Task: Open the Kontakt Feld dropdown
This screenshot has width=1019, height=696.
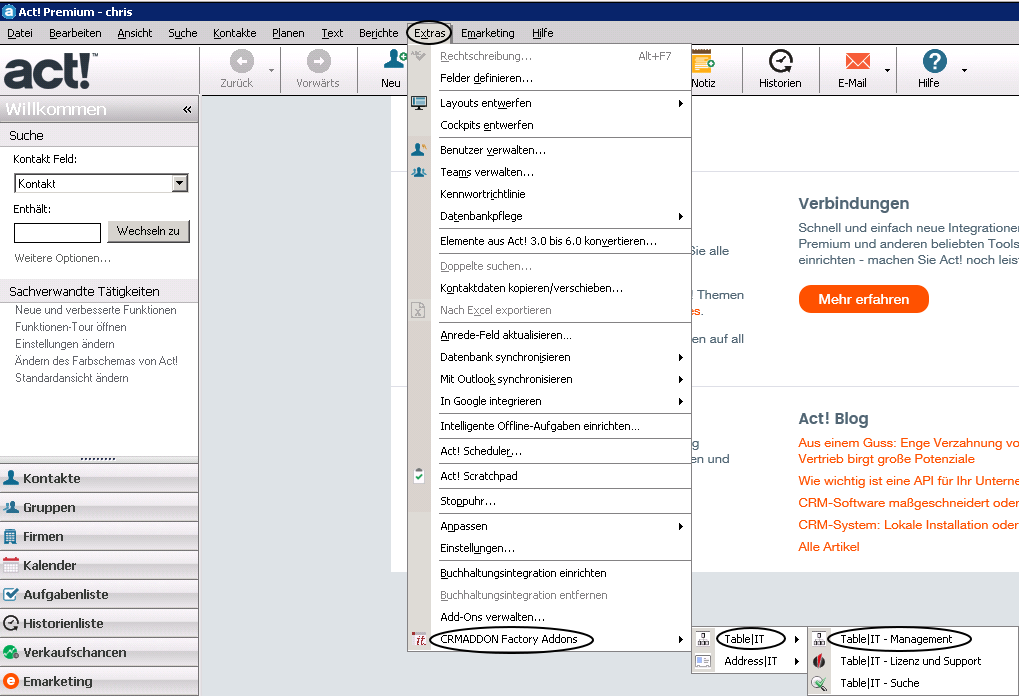Action: 180,184
